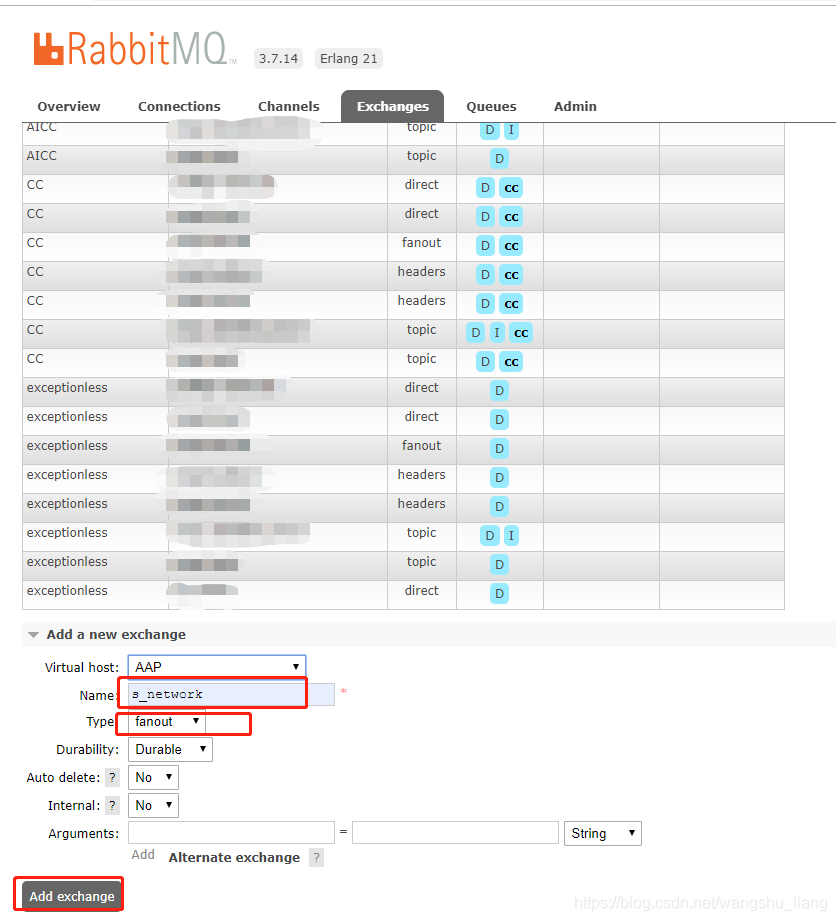Click the CC badge on the first CC direct exchange

click(x=511, y=188)
